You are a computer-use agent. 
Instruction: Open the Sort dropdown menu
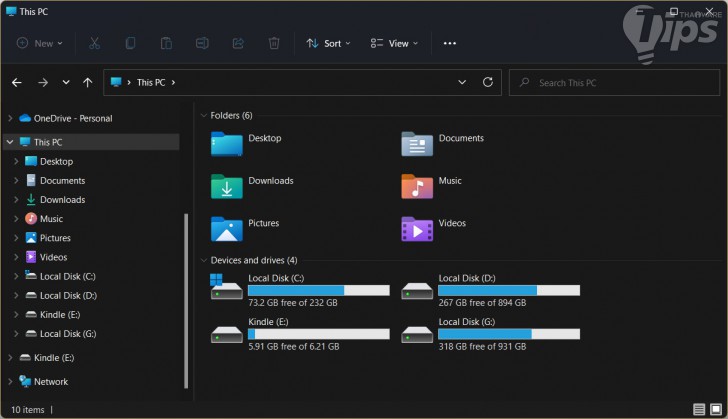point(328,43)
